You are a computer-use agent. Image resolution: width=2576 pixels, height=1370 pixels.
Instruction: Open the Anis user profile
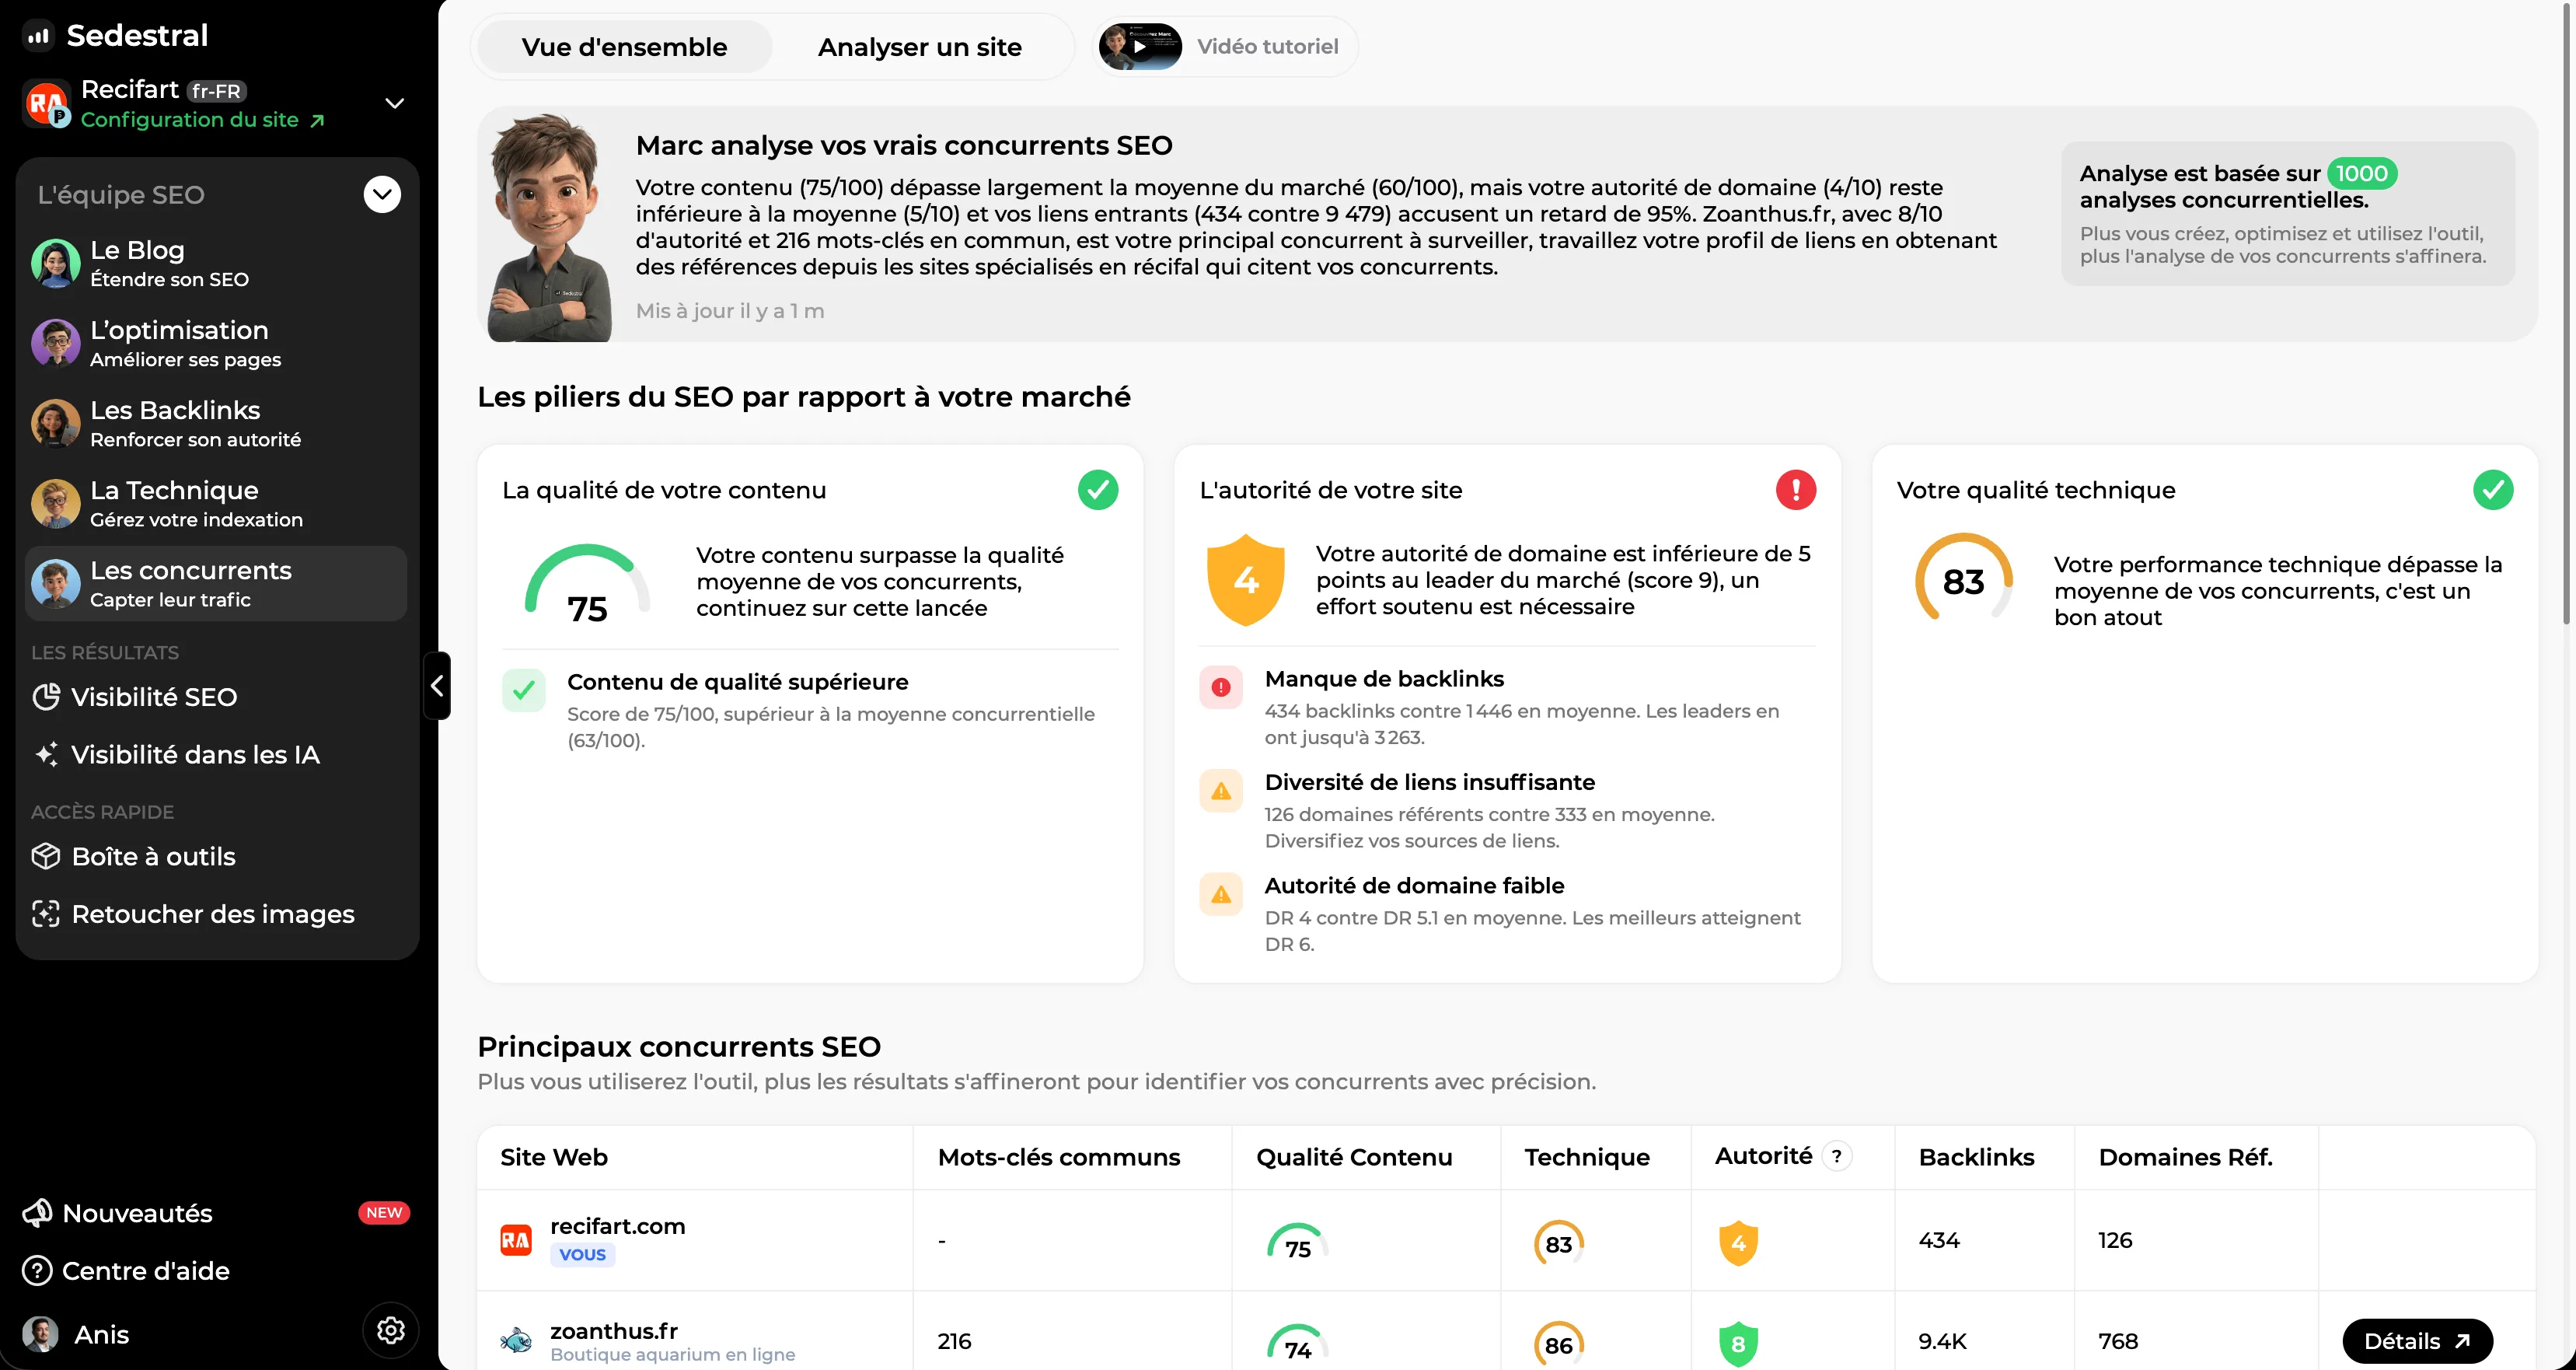click(76, 1334)
